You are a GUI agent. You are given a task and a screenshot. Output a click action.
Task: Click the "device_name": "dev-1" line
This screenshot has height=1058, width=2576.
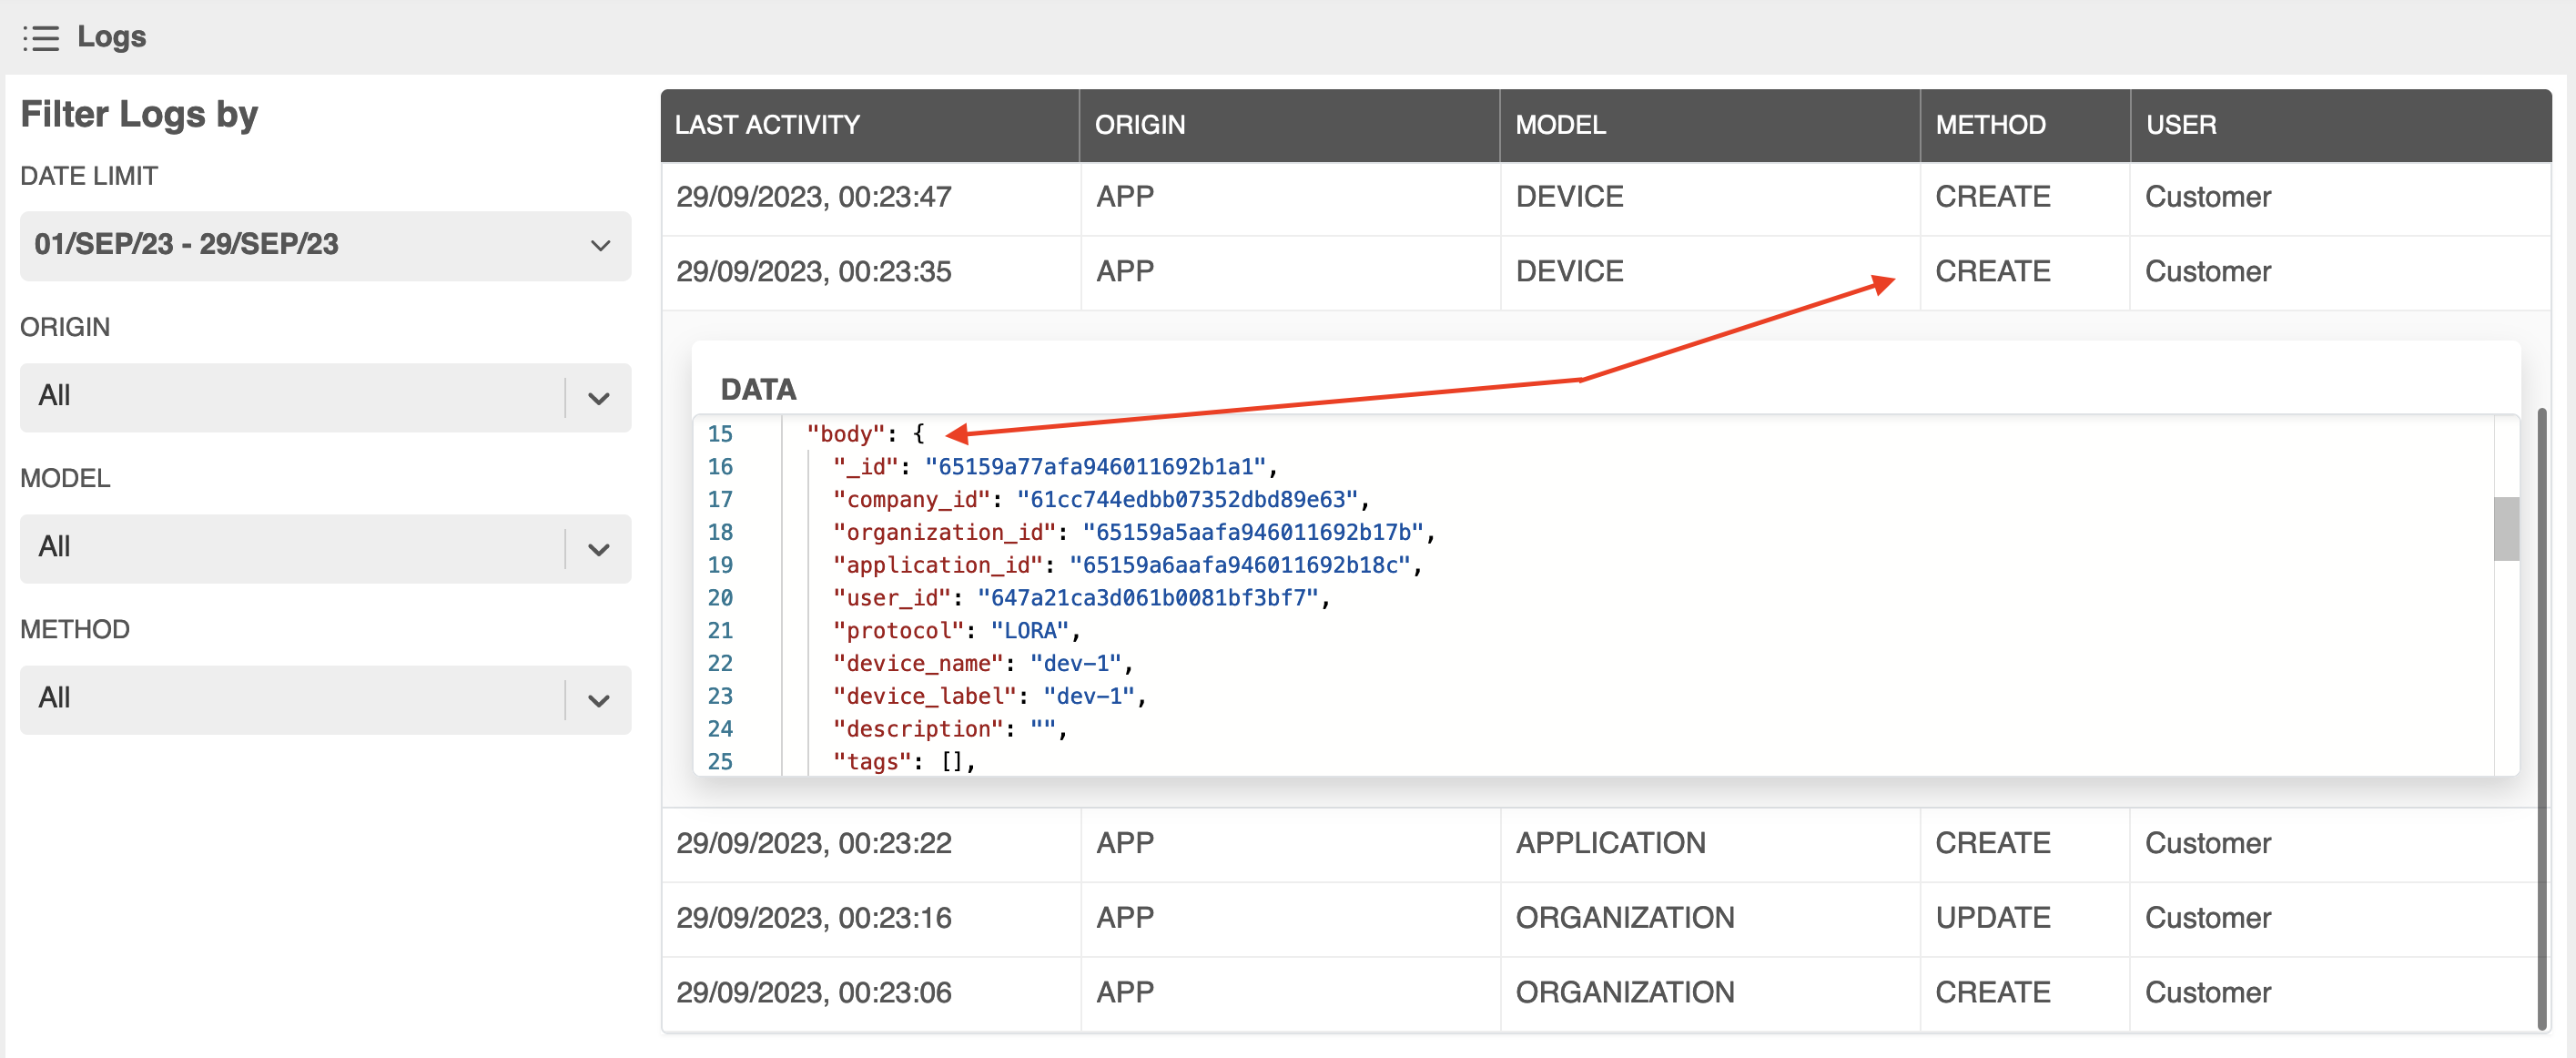pos(982,664)
